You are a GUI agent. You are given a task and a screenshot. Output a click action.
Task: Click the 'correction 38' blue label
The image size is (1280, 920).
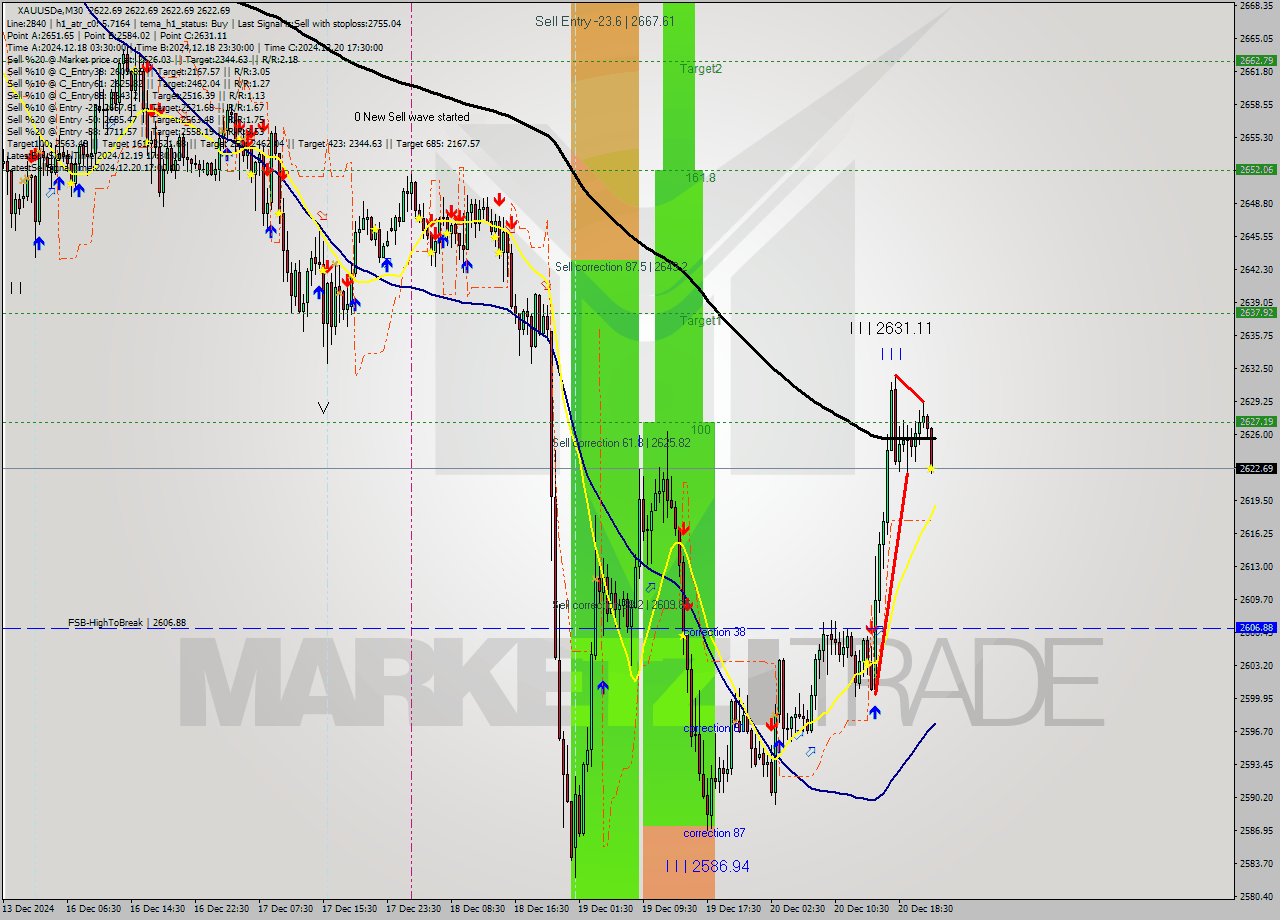714,632
